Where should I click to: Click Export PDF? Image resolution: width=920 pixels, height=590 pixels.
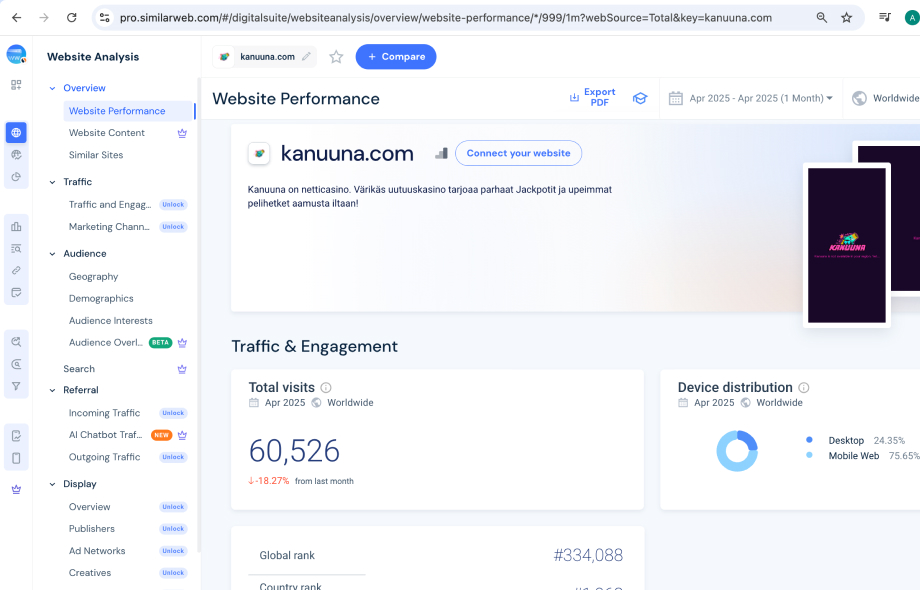(593, 97)
